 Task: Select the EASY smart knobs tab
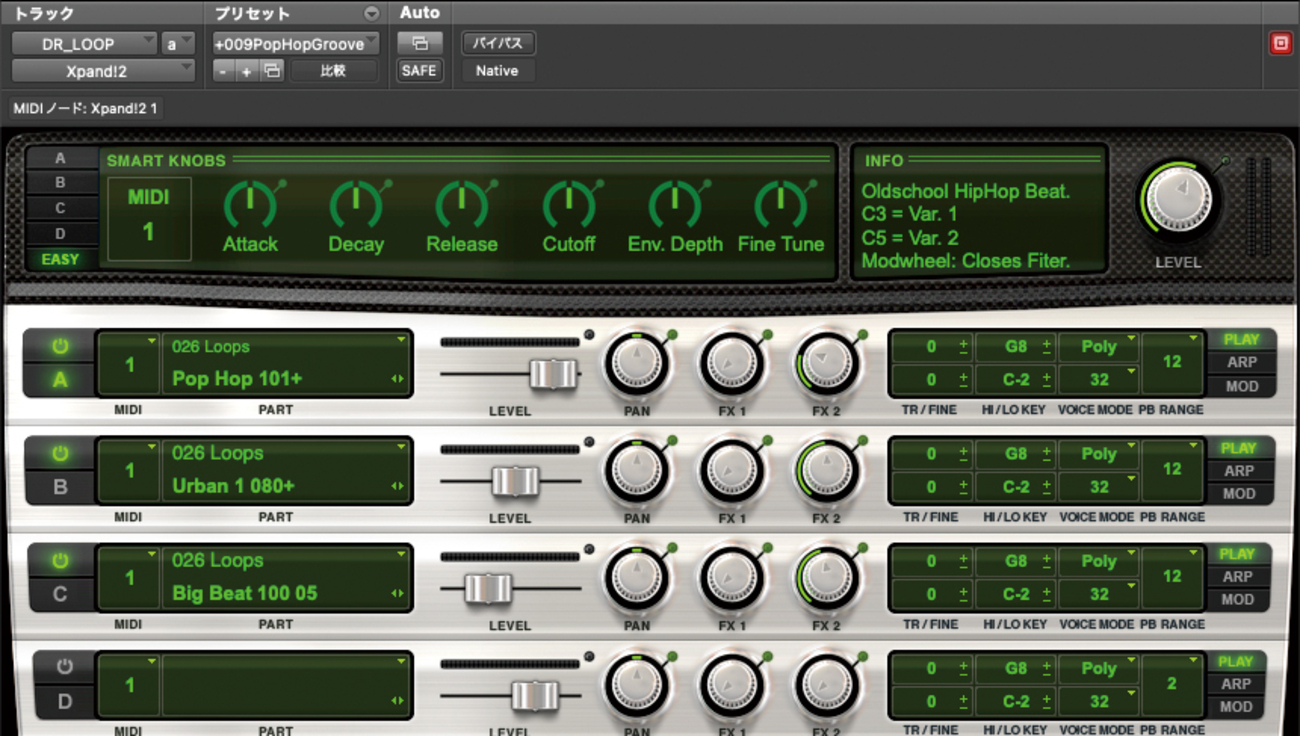coord(61,259)
